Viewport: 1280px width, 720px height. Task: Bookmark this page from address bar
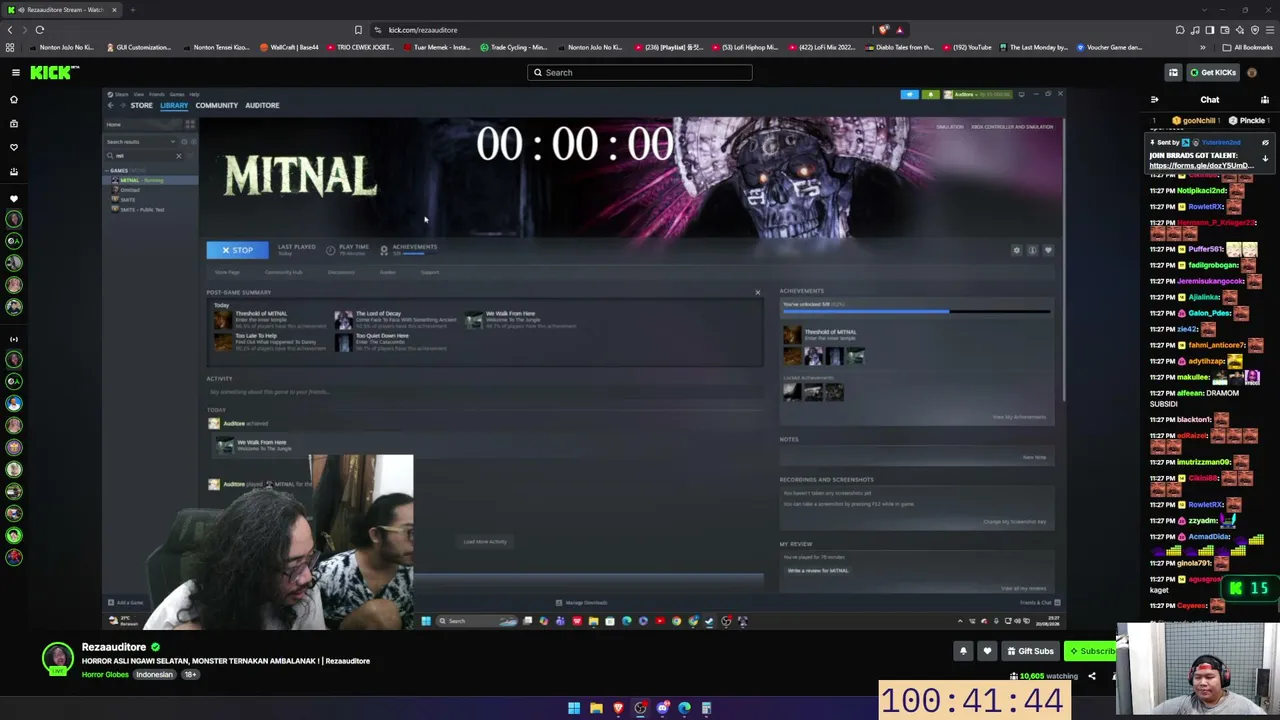point(358,30)
